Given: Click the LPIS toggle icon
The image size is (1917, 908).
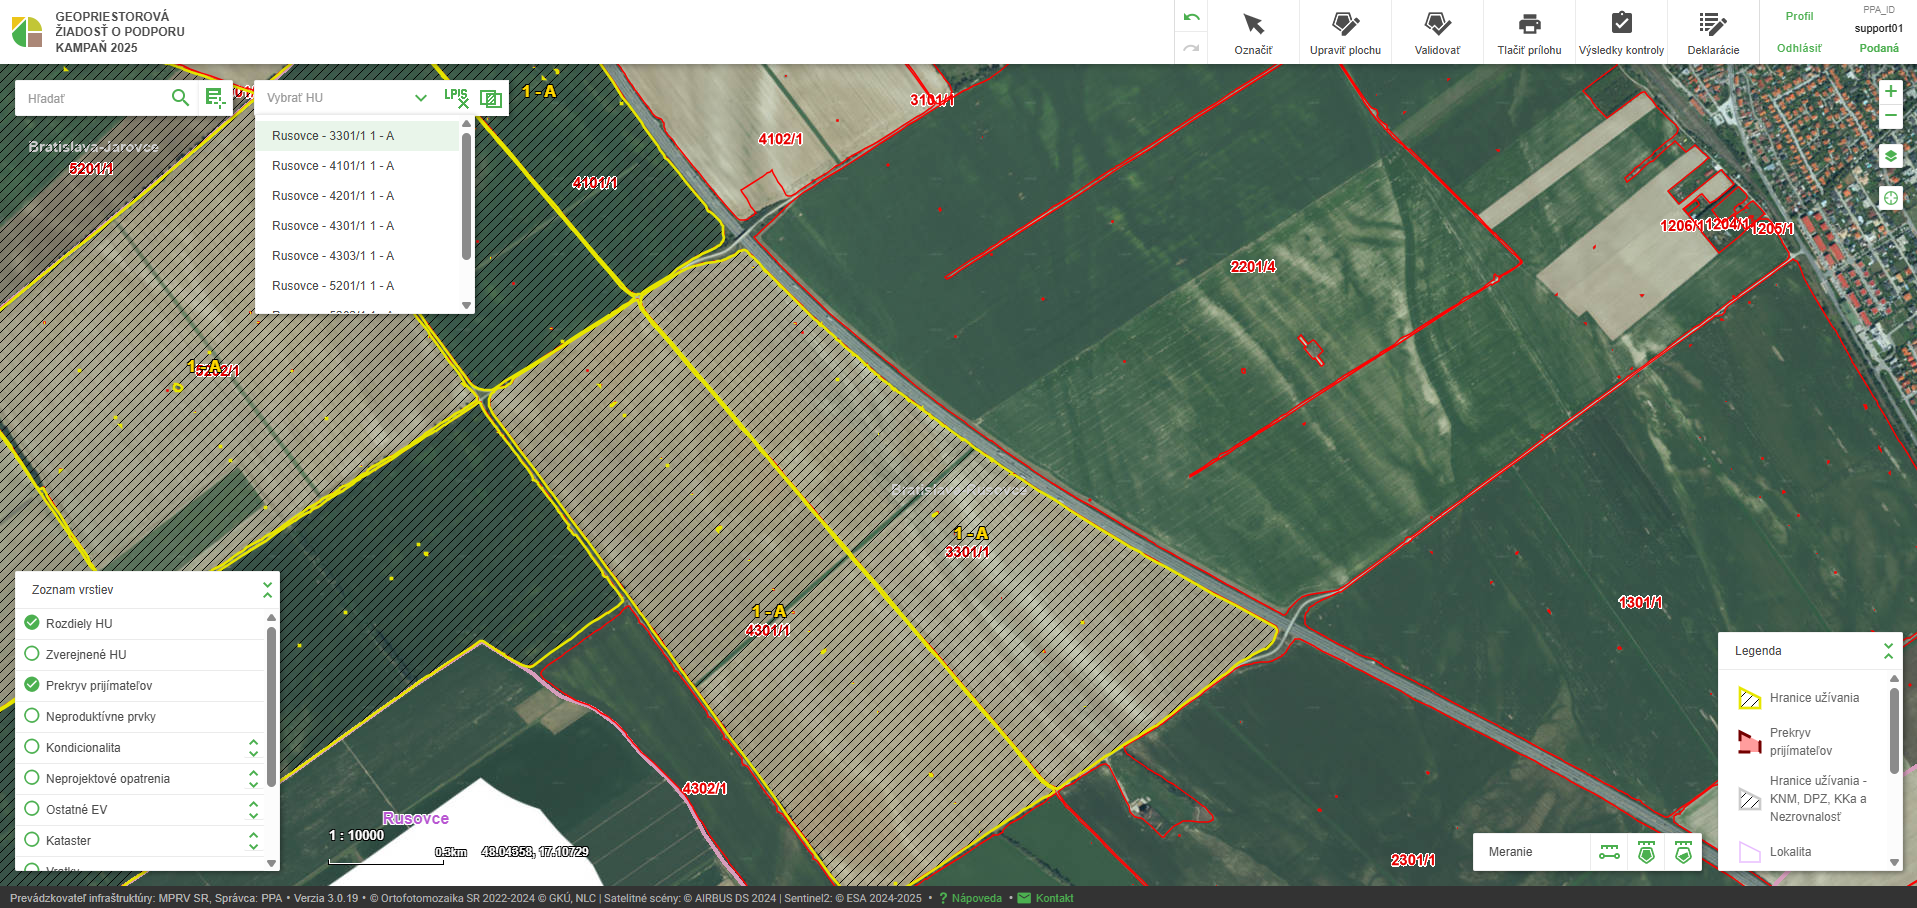Looking at the screenshot, I should click(456, 97).
